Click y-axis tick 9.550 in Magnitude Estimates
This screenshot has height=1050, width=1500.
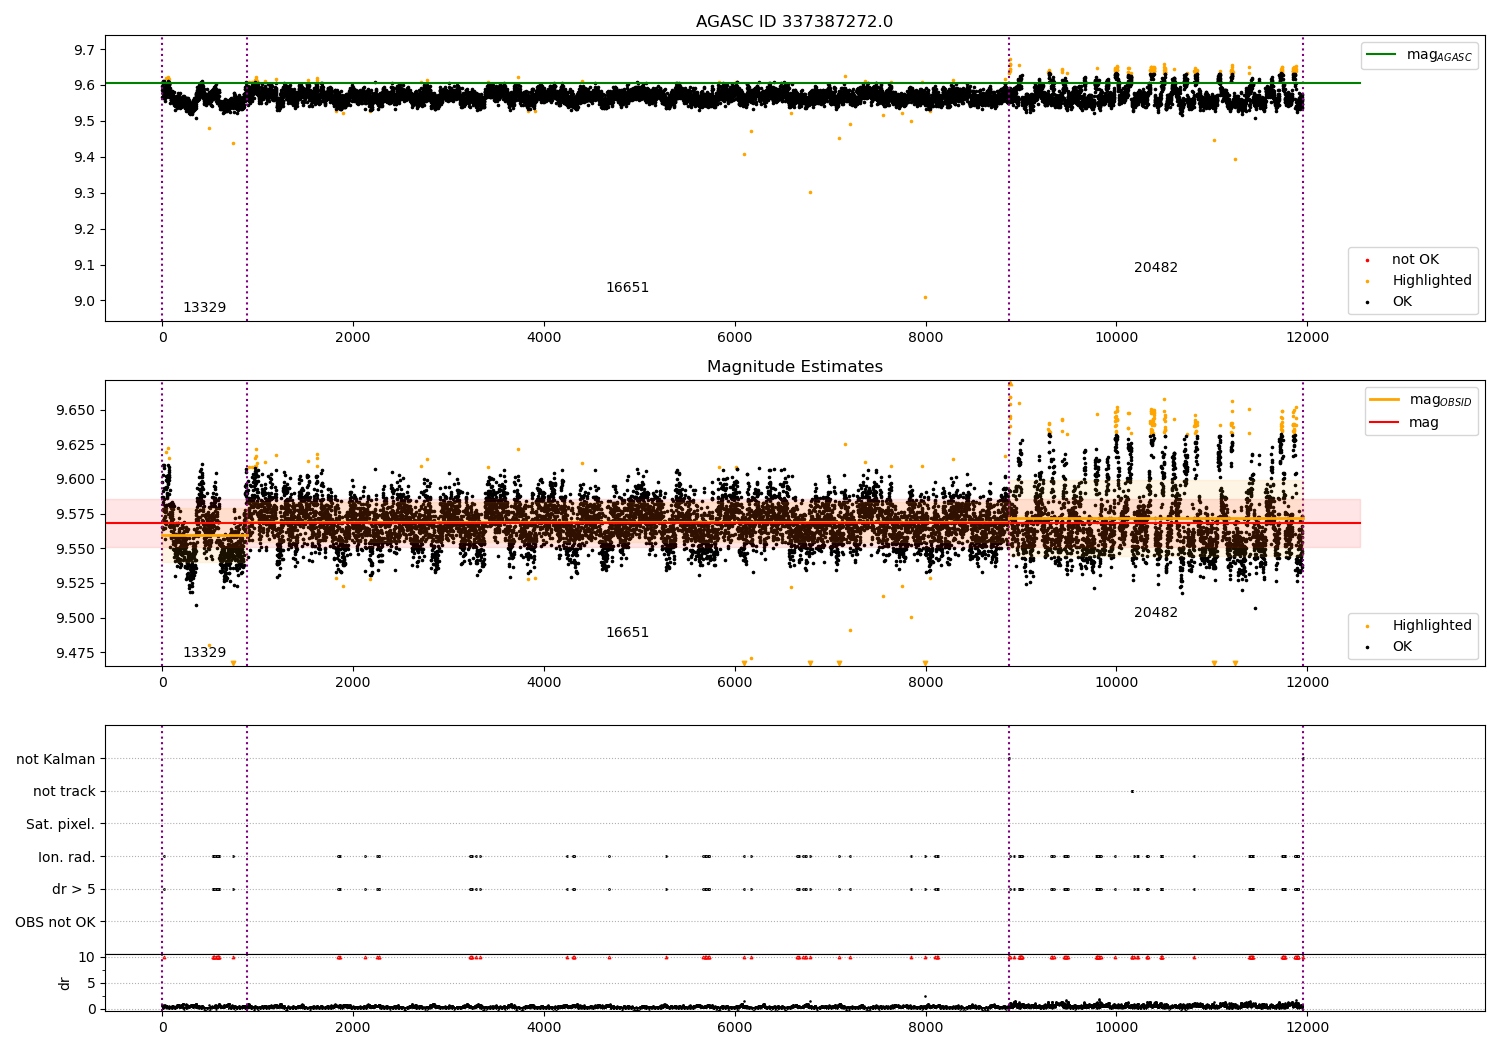coord(77,549)
